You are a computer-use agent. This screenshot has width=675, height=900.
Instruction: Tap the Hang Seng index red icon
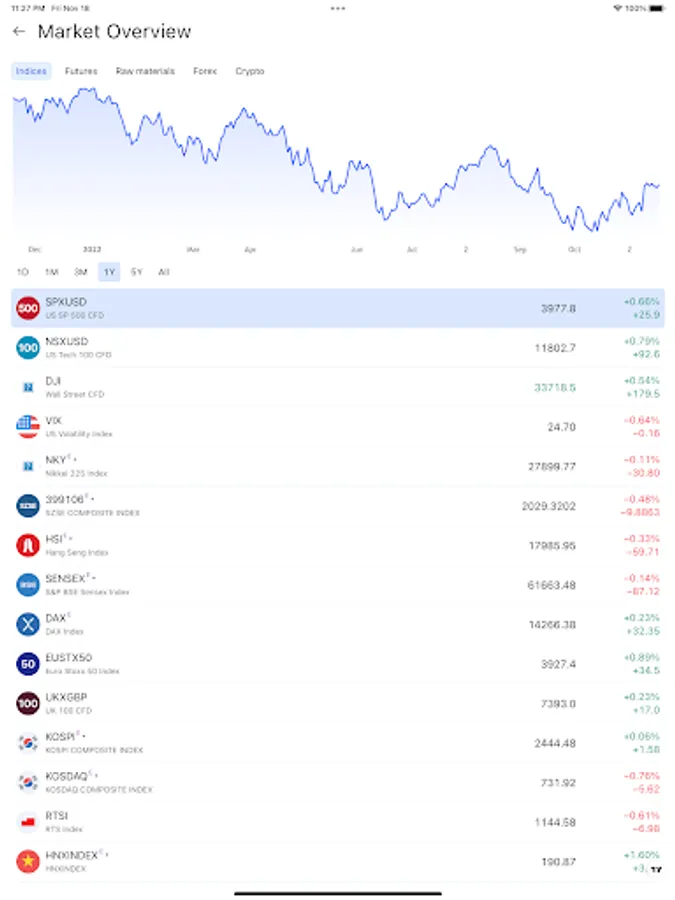tap(28, 545)
